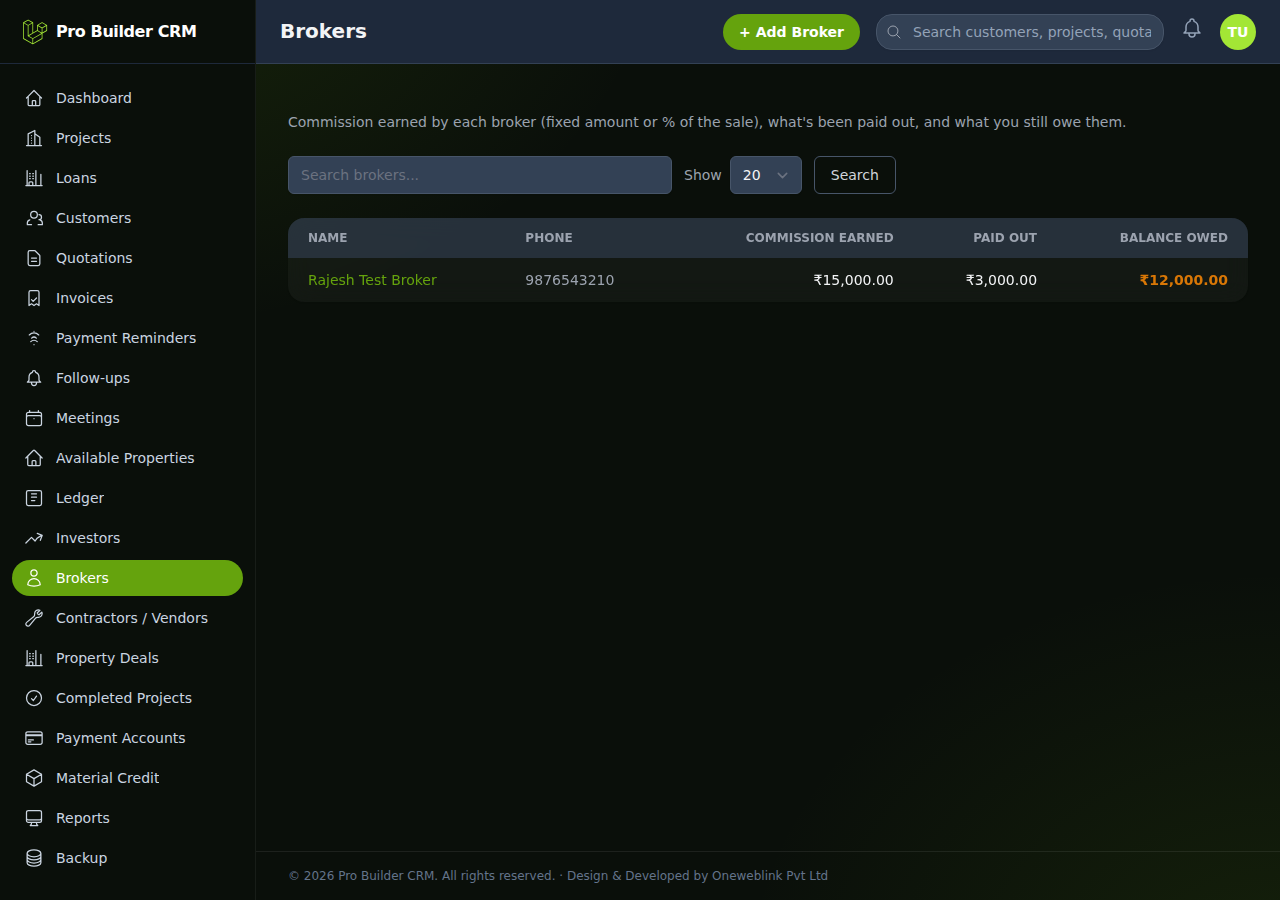1280x900 pixels.
Task: Click the Search button next to Show
Action: click(x=855, y=175)
